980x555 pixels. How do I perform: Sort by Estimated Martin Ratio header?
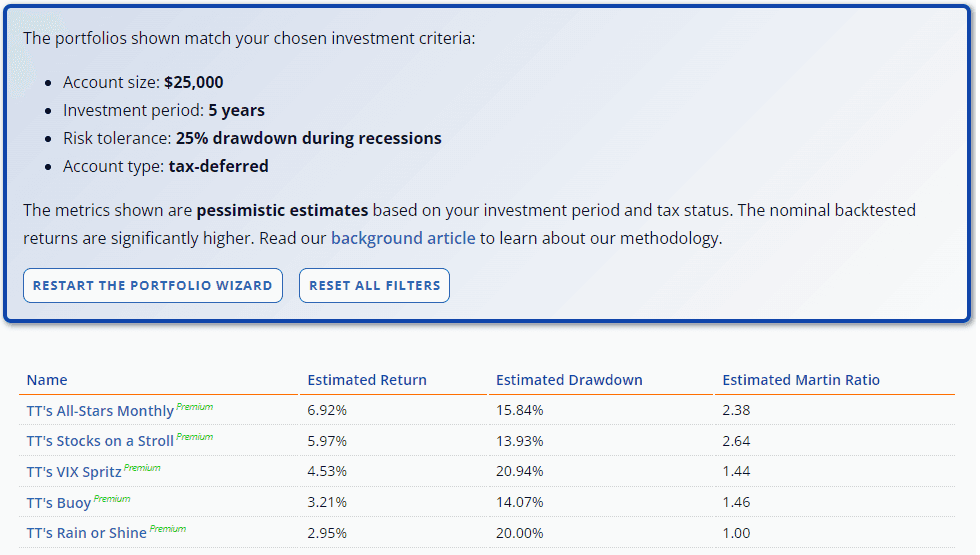click(801, 380)
